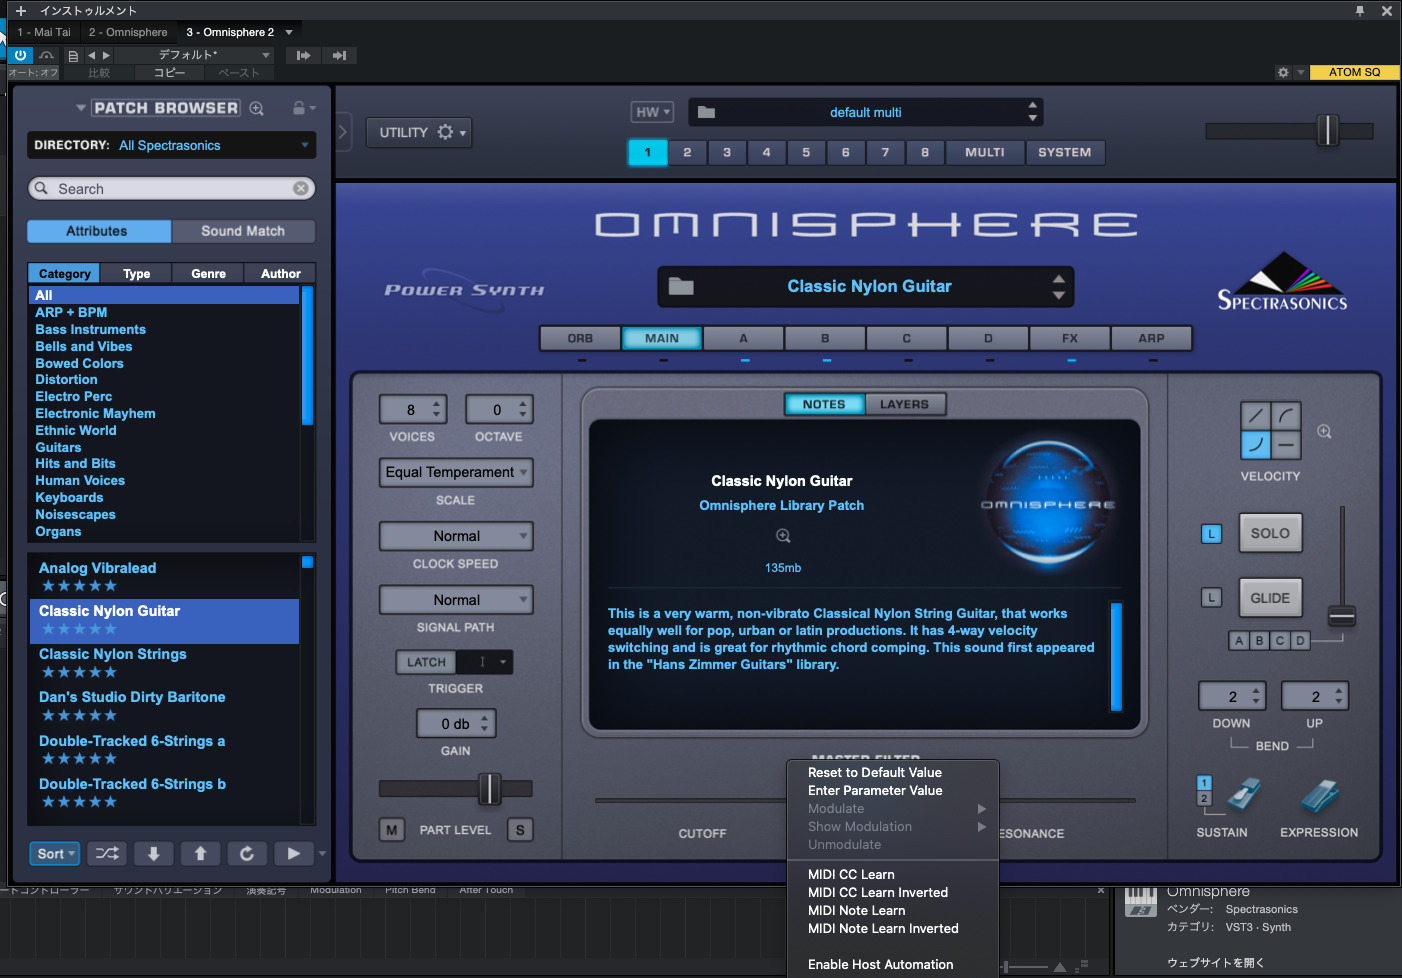Image resolution: width=1402 pixels, height=978 pixels.
Task: Toggle the SOLO button
Action: [1270, 533]
